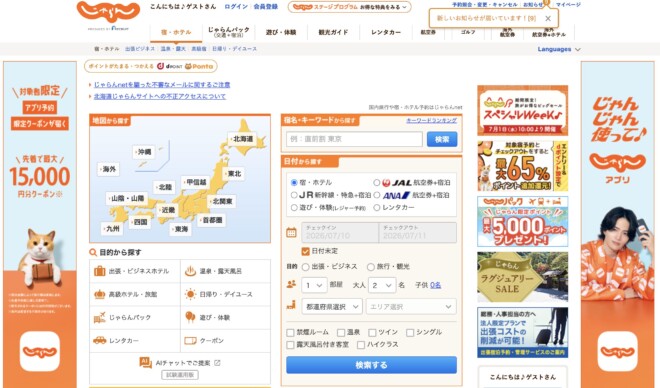660x388 pixels.
Task: Click the magnifier icon next to 目的から探す
Action: 93,252
